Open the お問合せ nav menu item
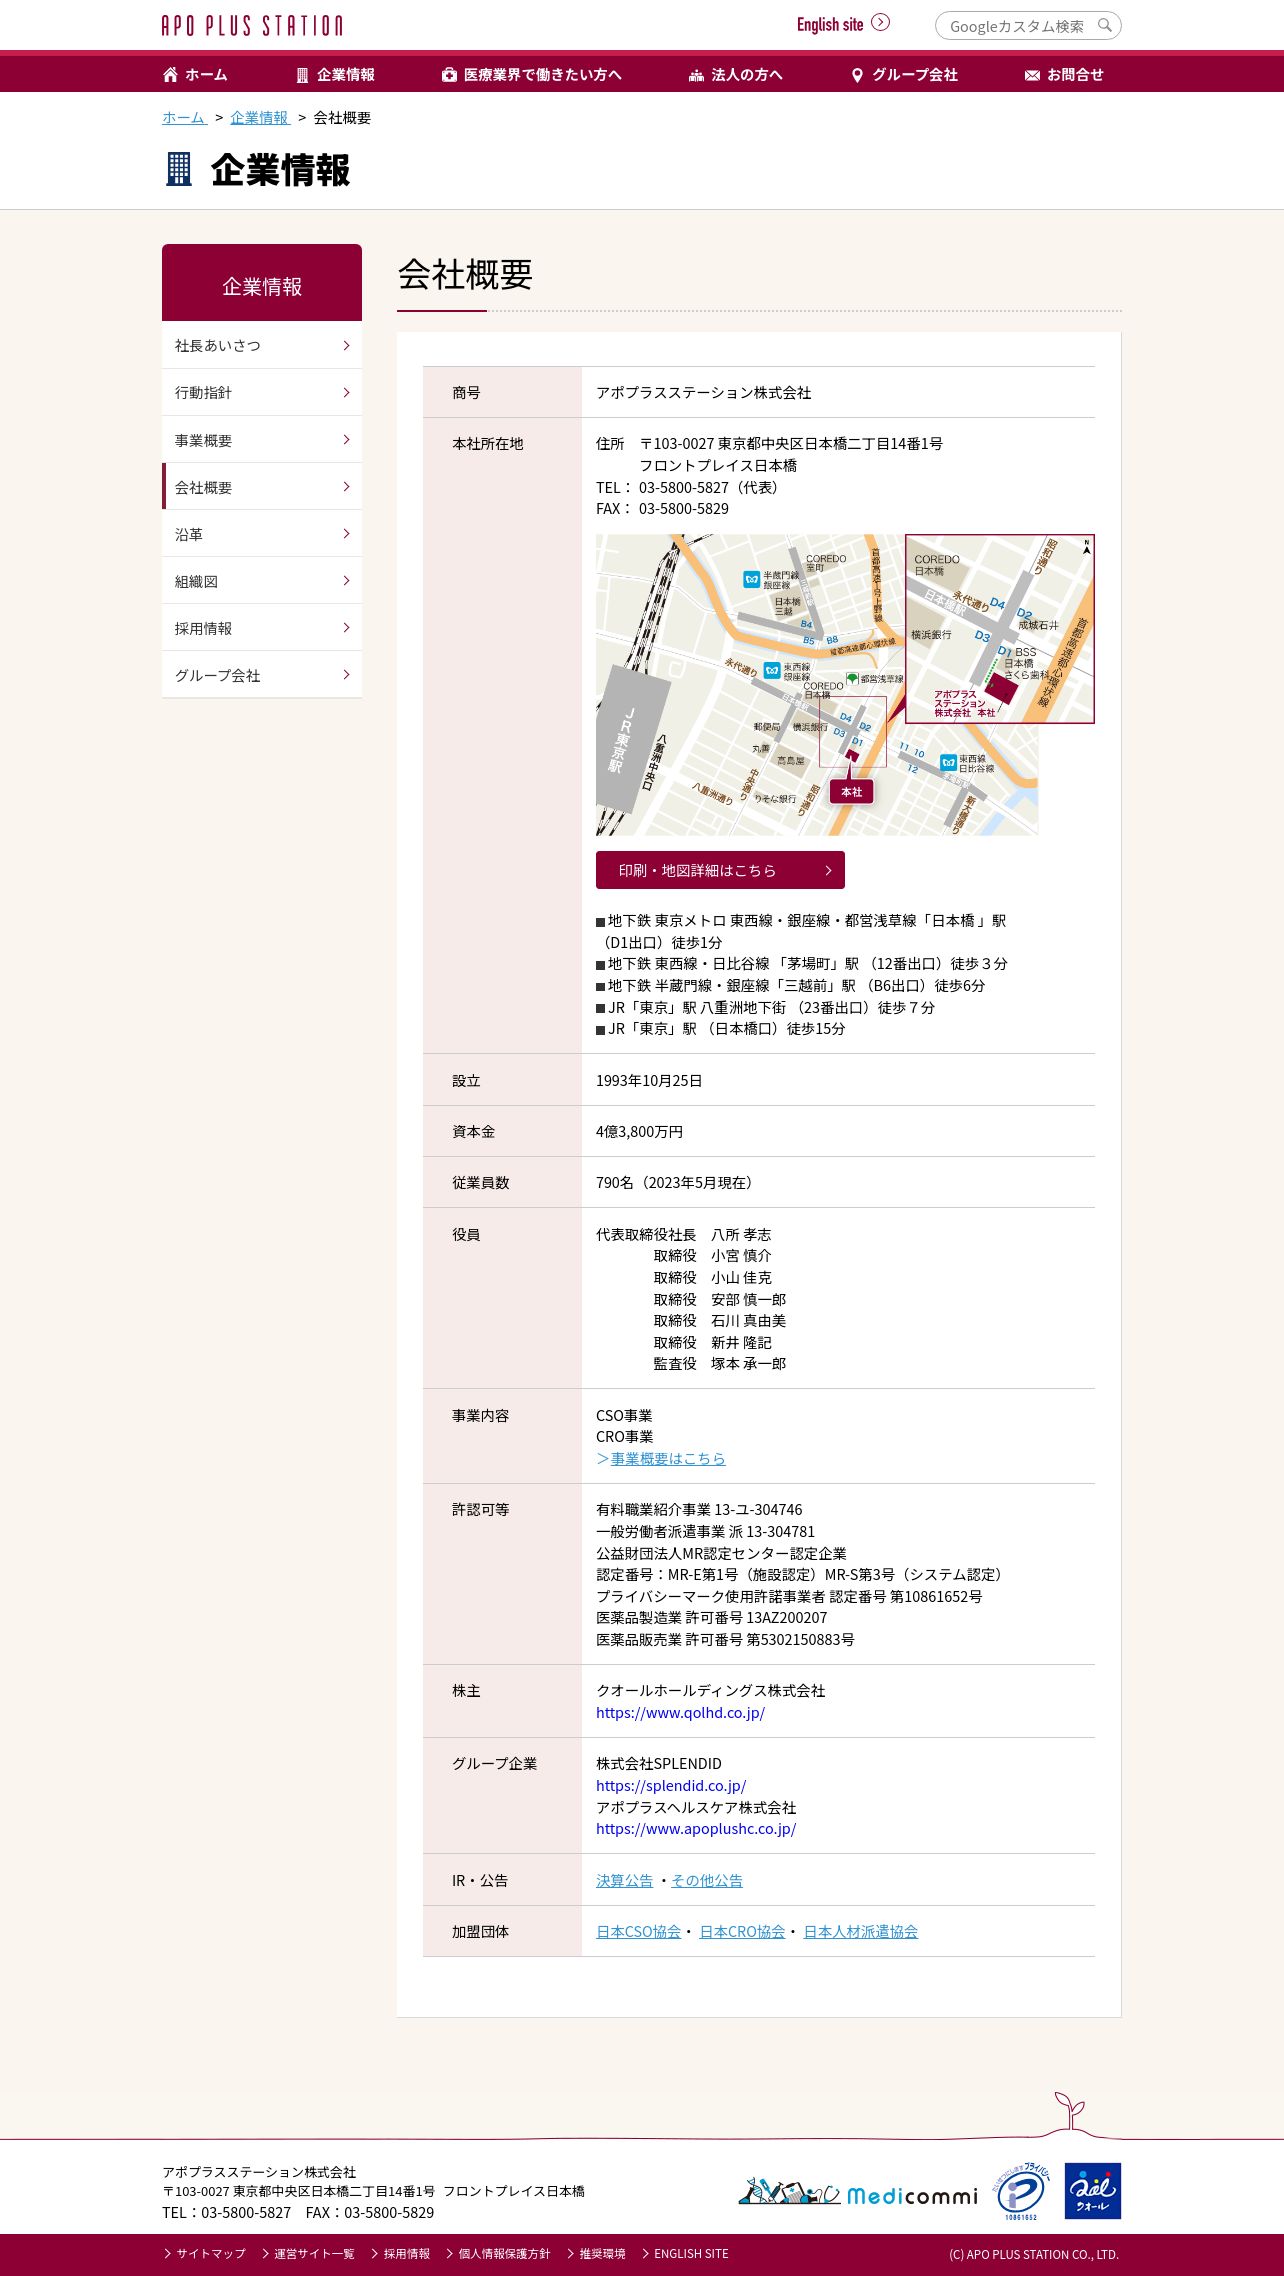 [x=1064, y=75]
